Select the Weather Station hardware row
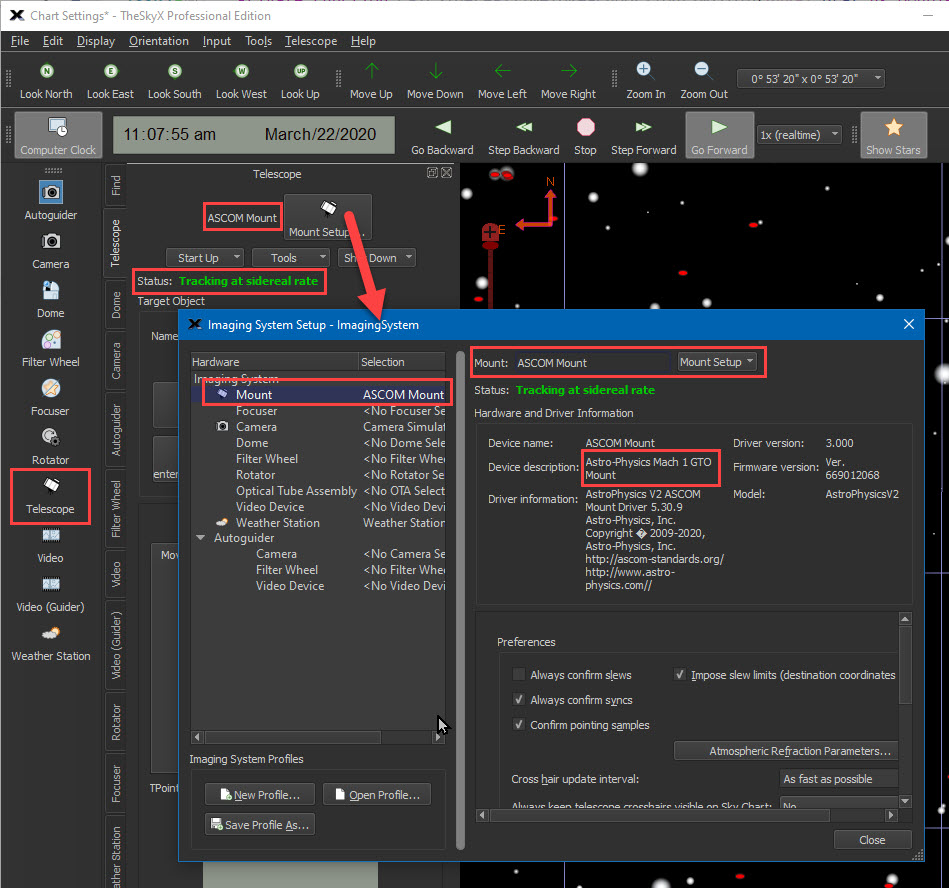 pyautogui.click(x=318, y=523)
